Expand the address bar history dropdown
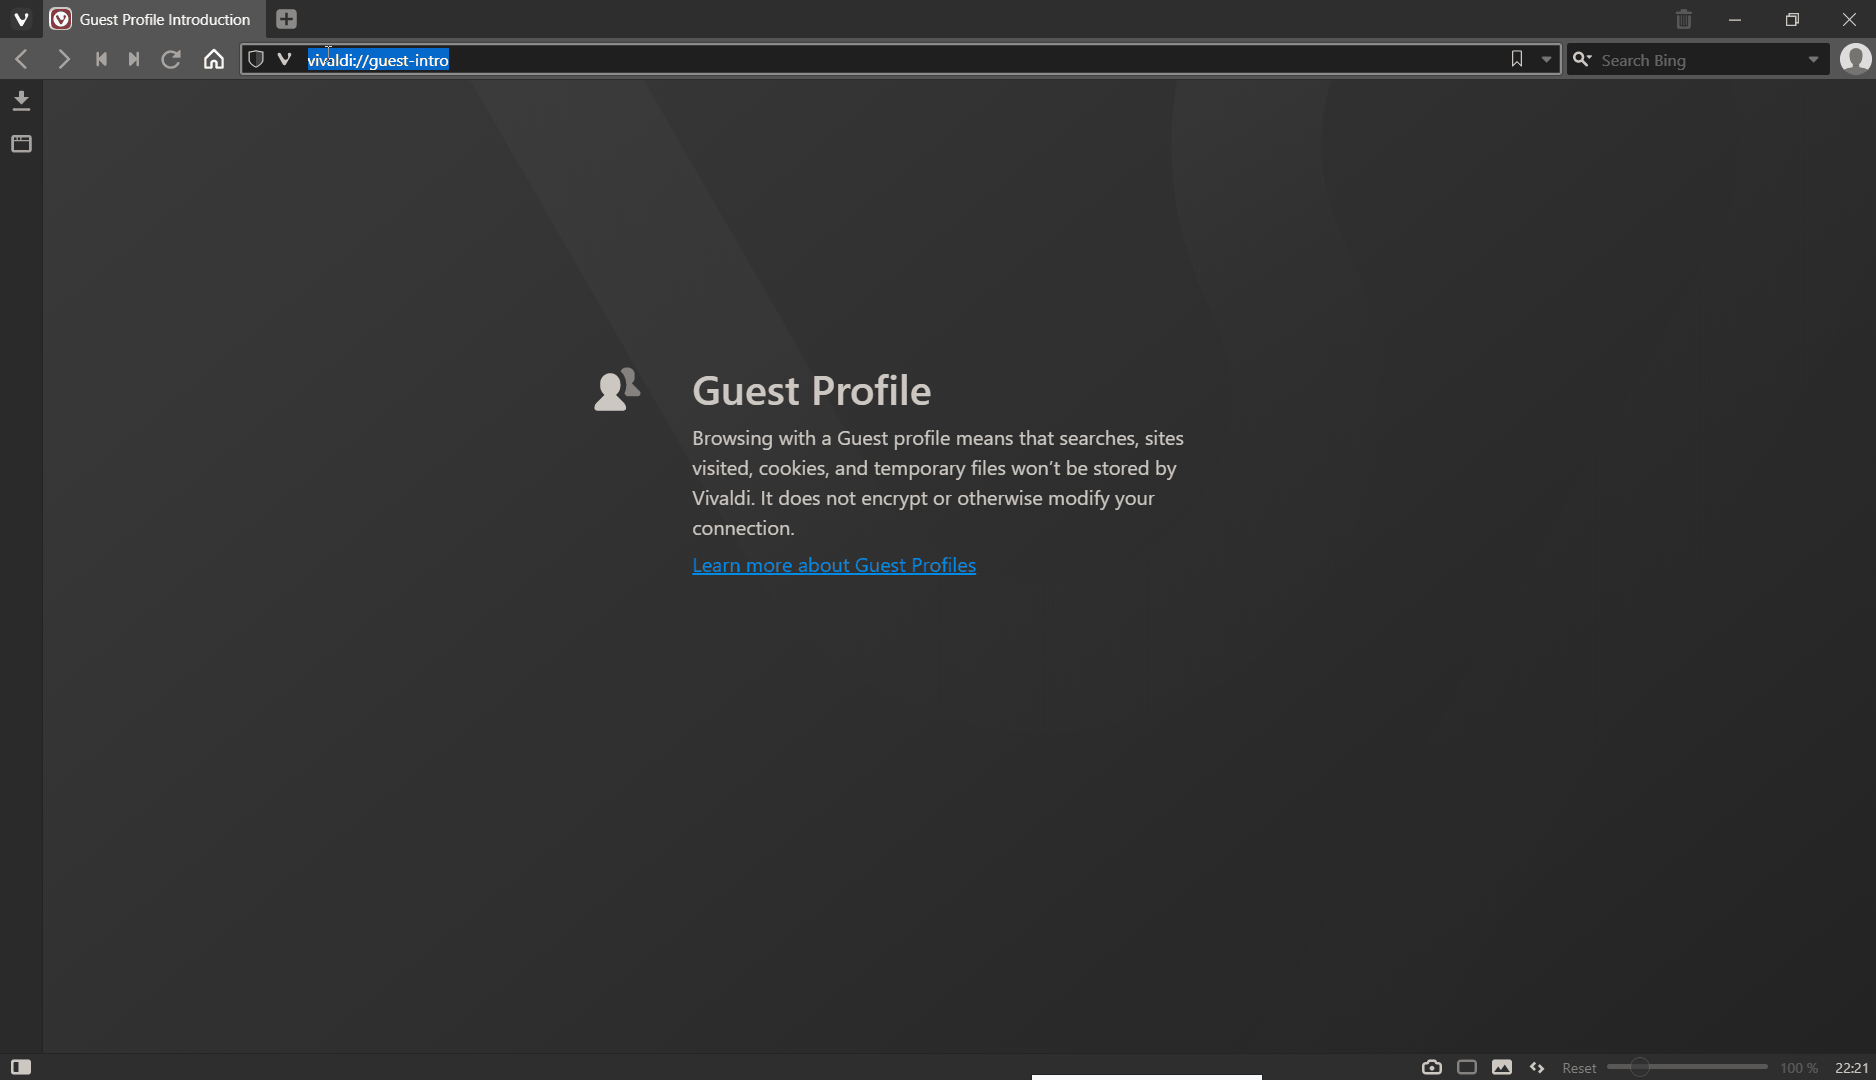The height and width of the screenshot is (1080, 1876). click(x=1546, y=60)
